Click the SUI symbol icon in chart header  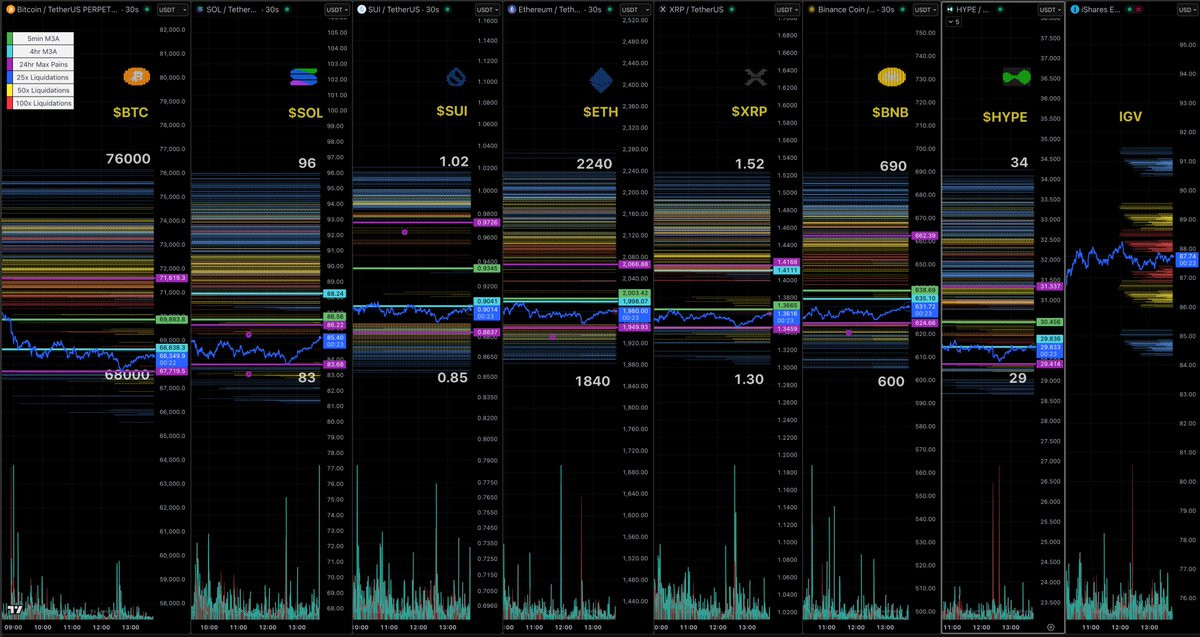(x=361, y=9)
